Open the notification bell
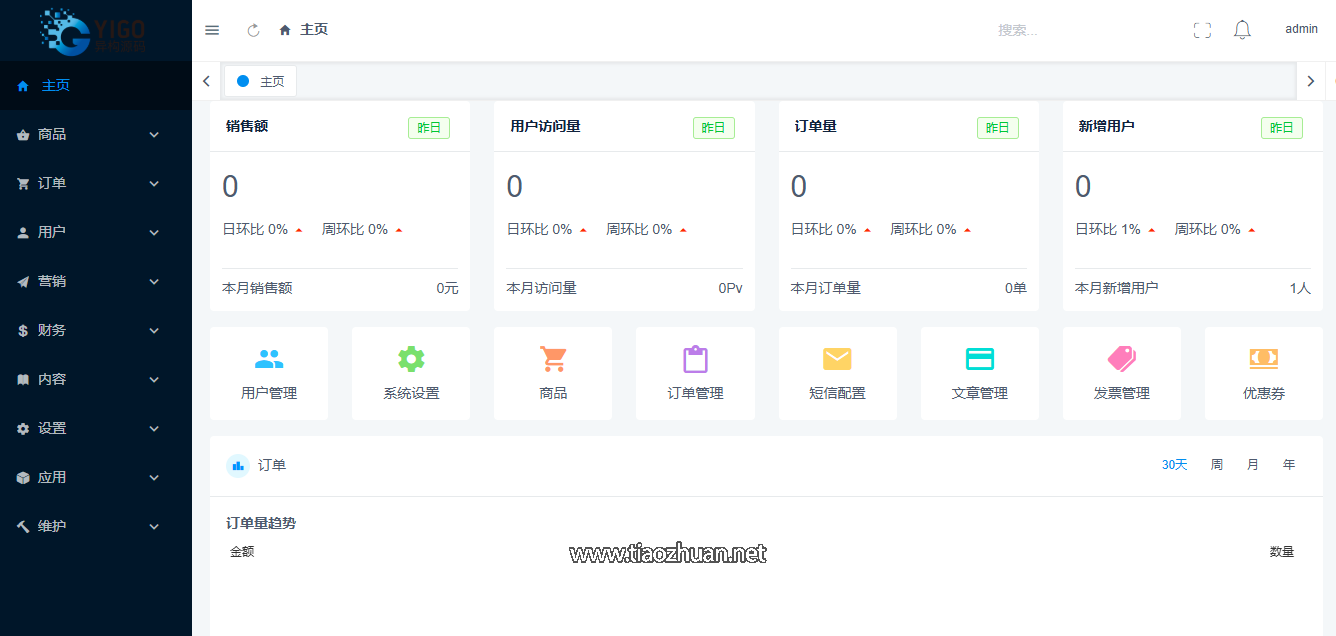1336x636 pixels. (x=1242, y=30)
